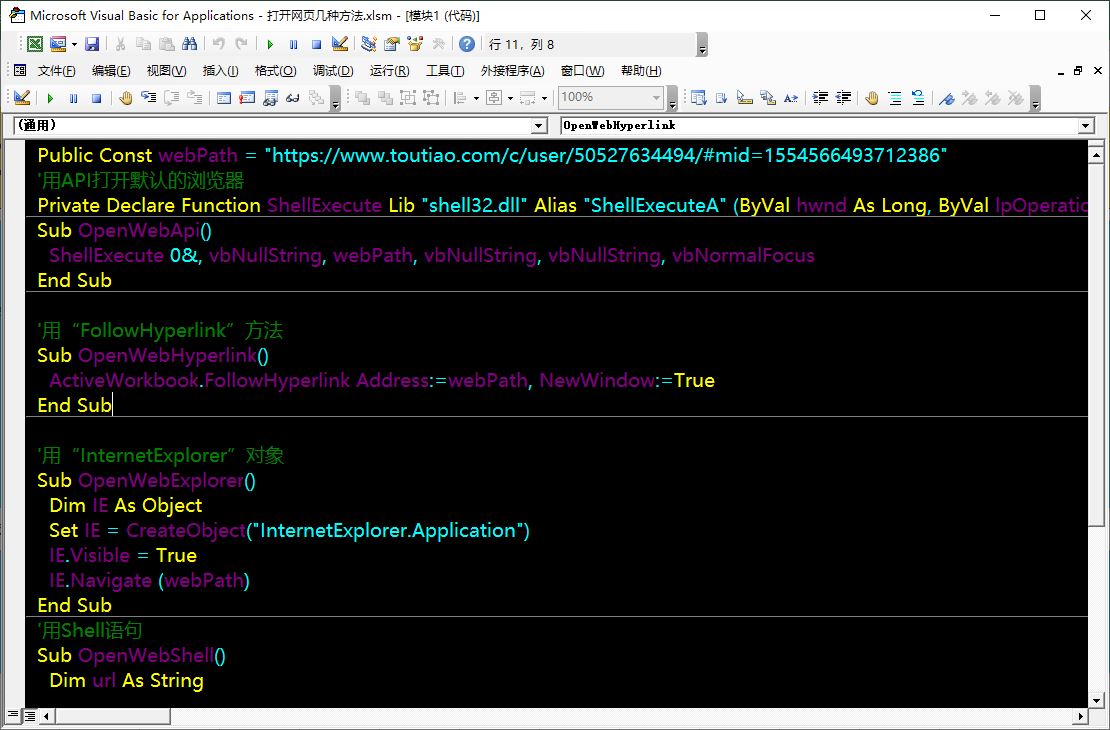Click the horizontal scrollbar right arrow
This screenshot has width=1110, height=730.
pos(1081,716)
